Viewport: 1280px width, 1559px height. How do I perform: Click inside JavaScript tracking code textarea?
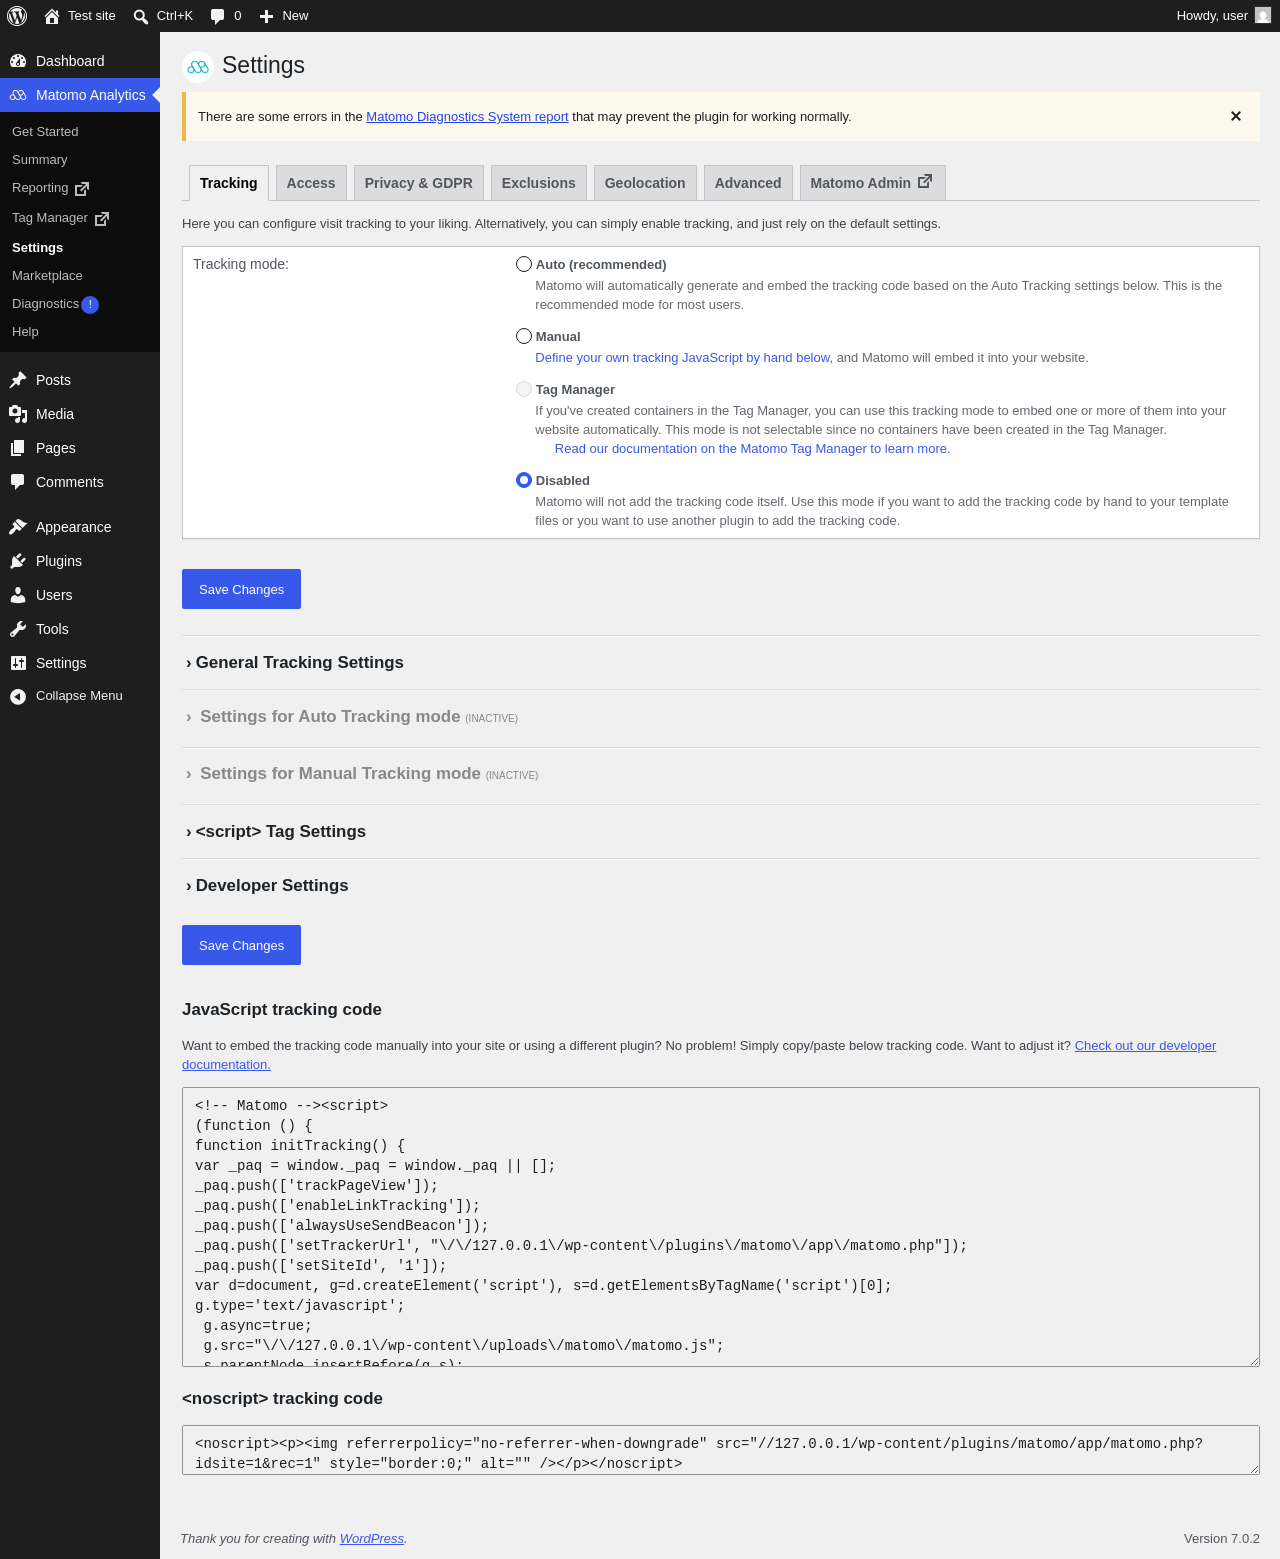coord(721,1227)
